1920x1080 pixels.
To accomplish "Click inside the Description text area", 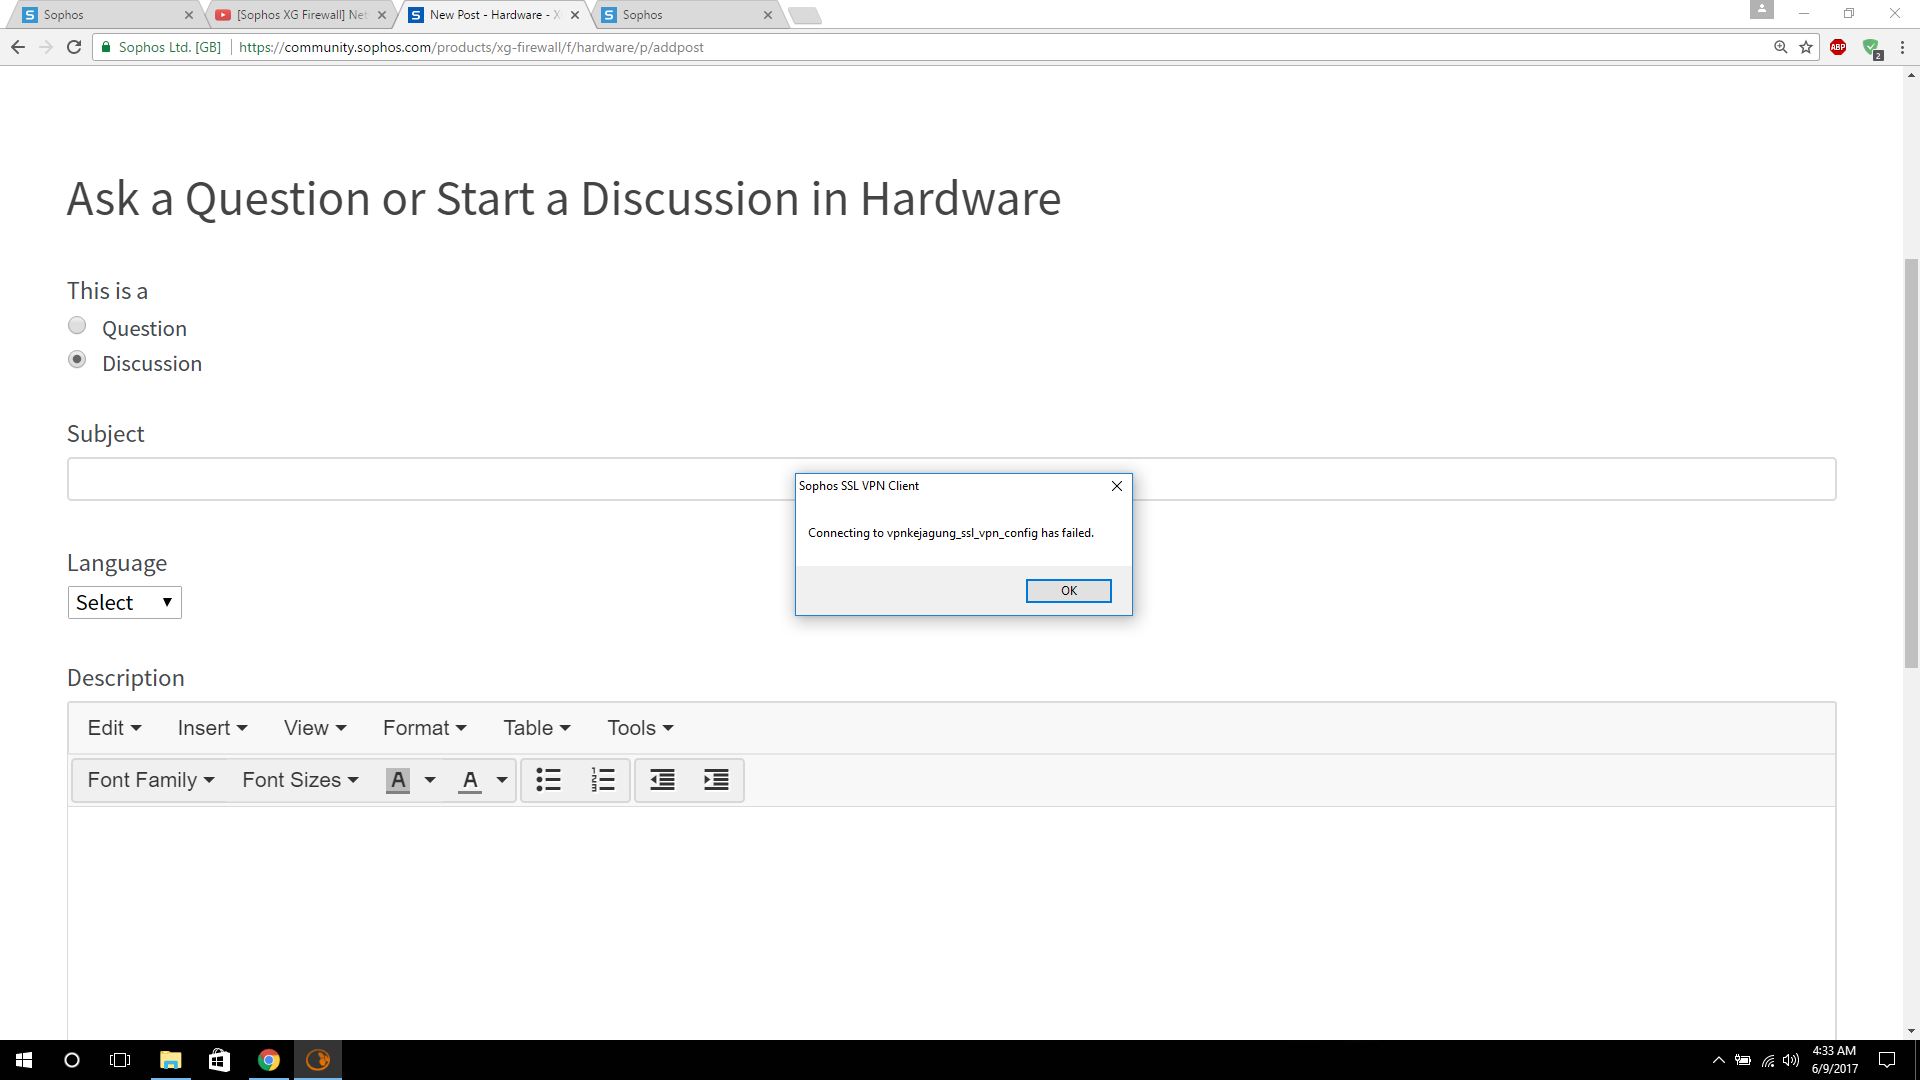I will tap(951, 922).
